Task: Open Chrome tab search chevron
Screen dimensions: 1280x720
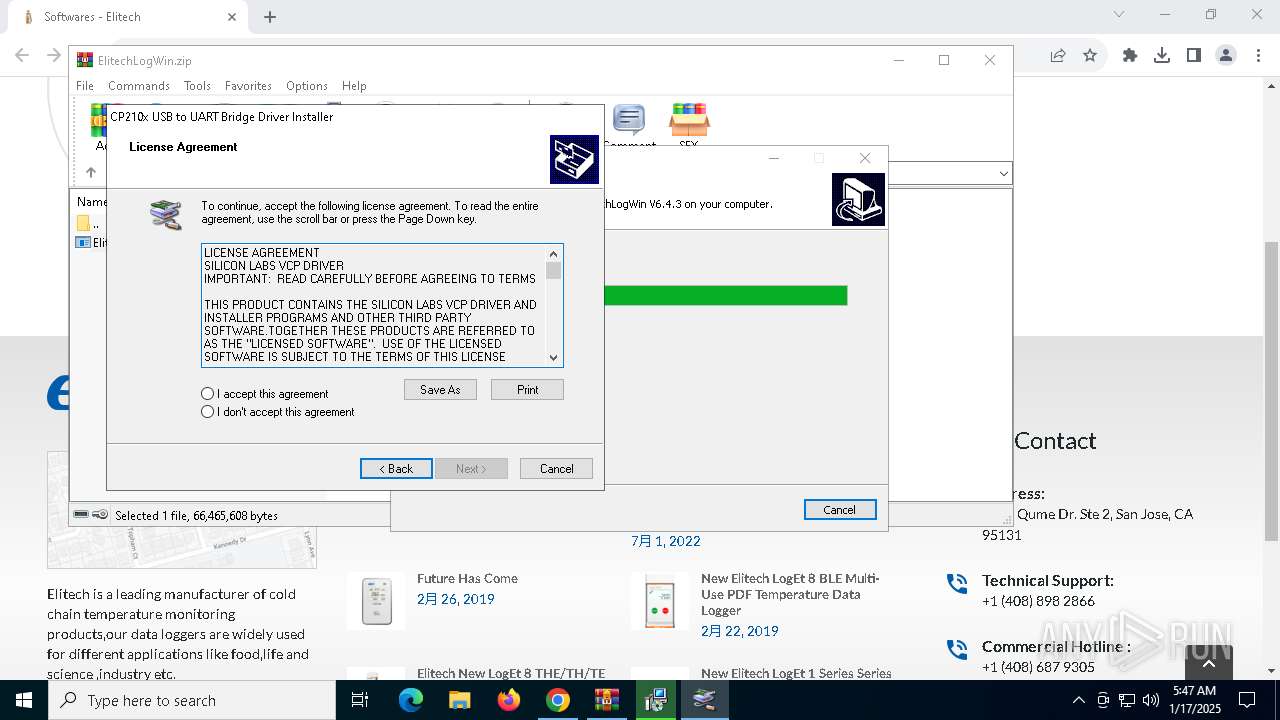Action: [x=1119, y=14]
